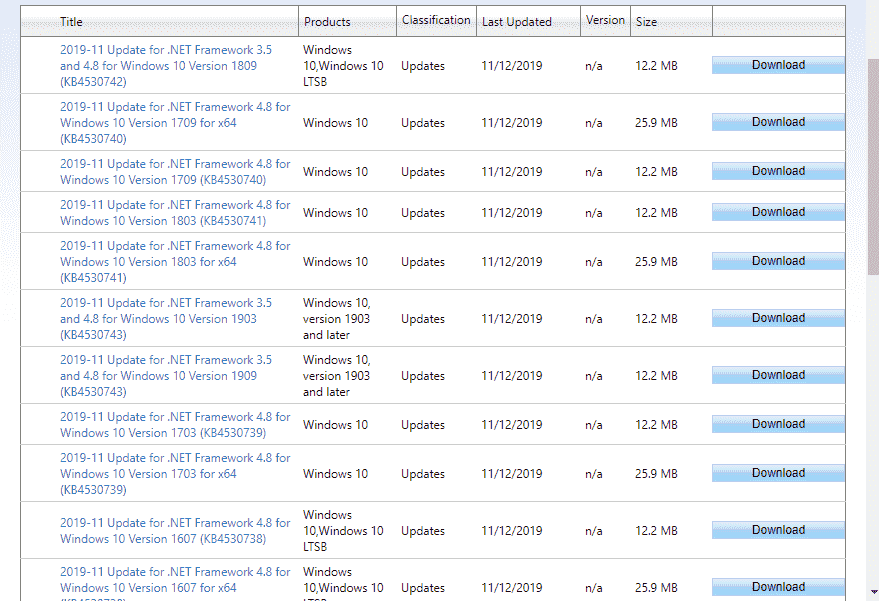Click the vertical scrollbar thumb

873,167
